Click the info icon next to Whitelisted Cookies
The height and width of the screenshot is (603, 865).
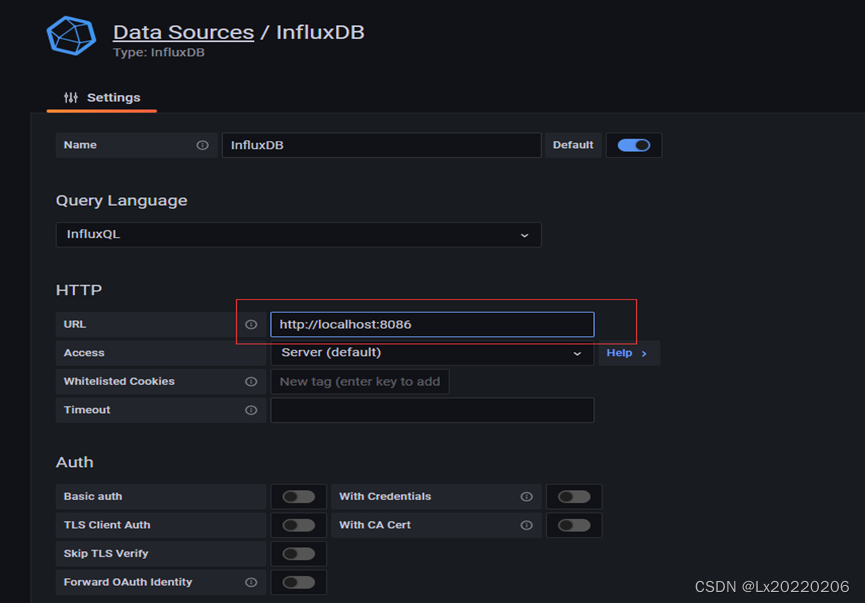pyautogui.click(x=251, y=382)
